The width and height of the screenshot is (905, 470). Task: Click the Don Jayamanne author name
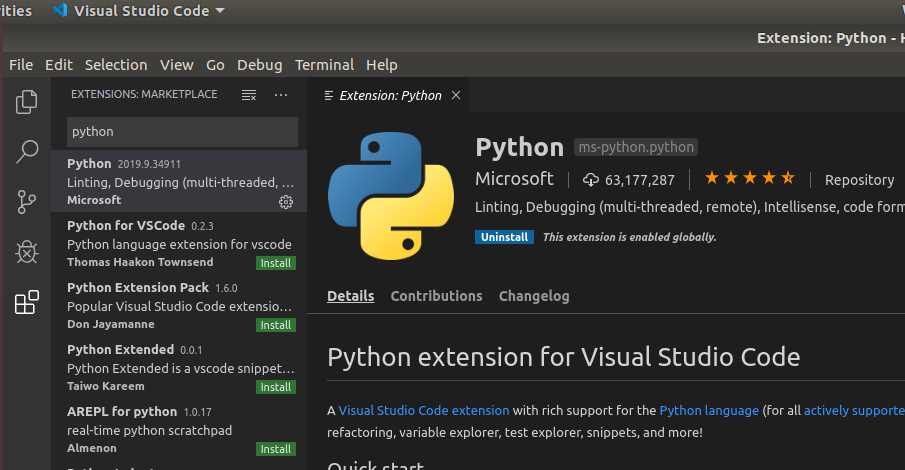pos(111,324)
